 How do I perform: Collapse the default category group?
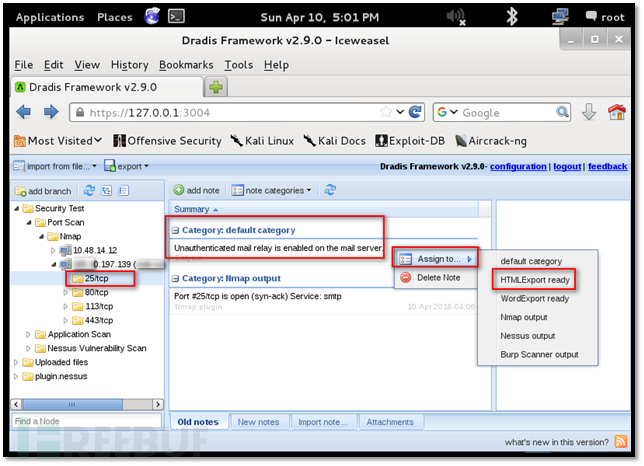point(175,230)
